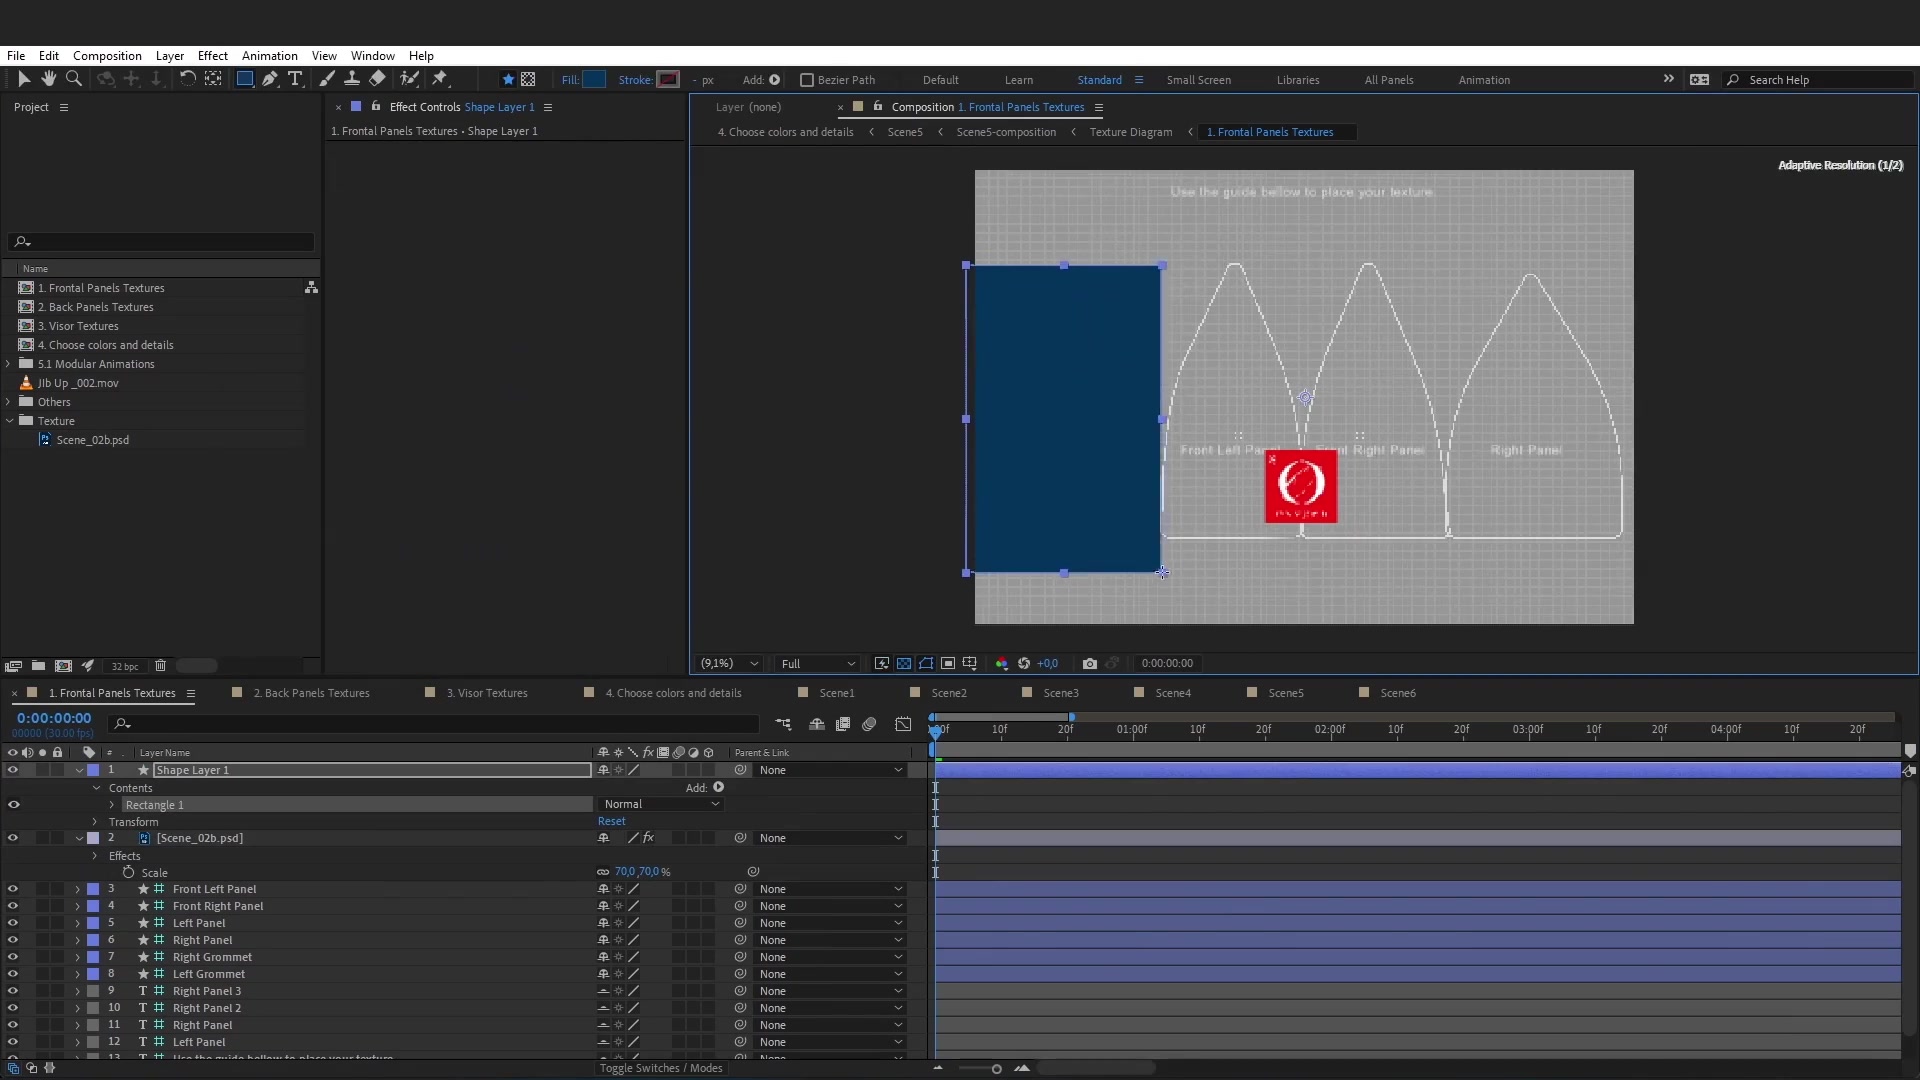Viewport: 1920px width, 1080px height.
Task: Expand the Transform group of Shape Layer 1
Action: (x=93, y=822)
